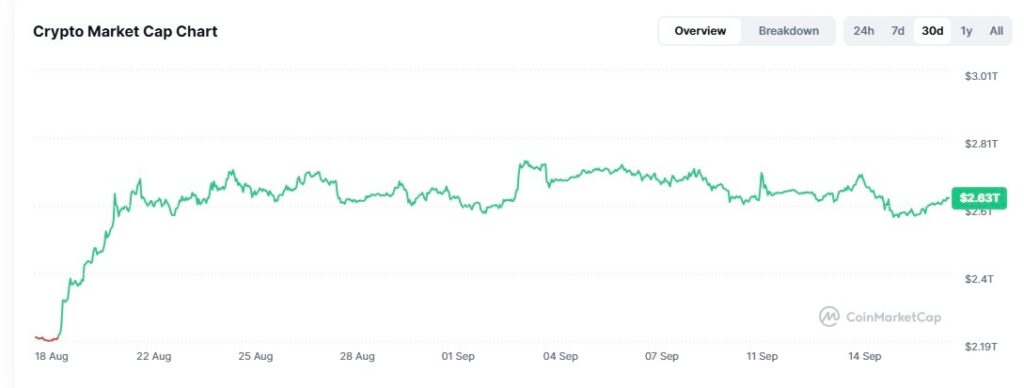
Task: Switch to the Overview tab
Action: coord(700,31)
